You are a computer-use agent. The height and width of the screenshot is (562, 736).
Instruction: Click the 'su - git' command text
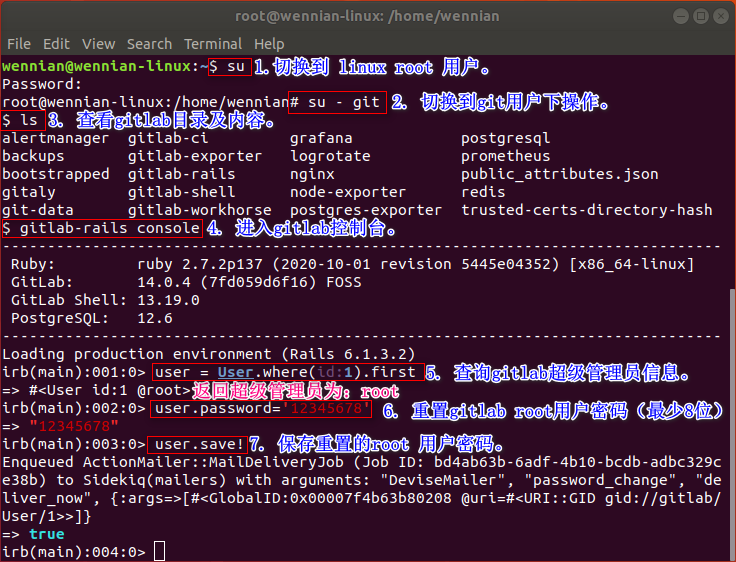pos(344,102)
